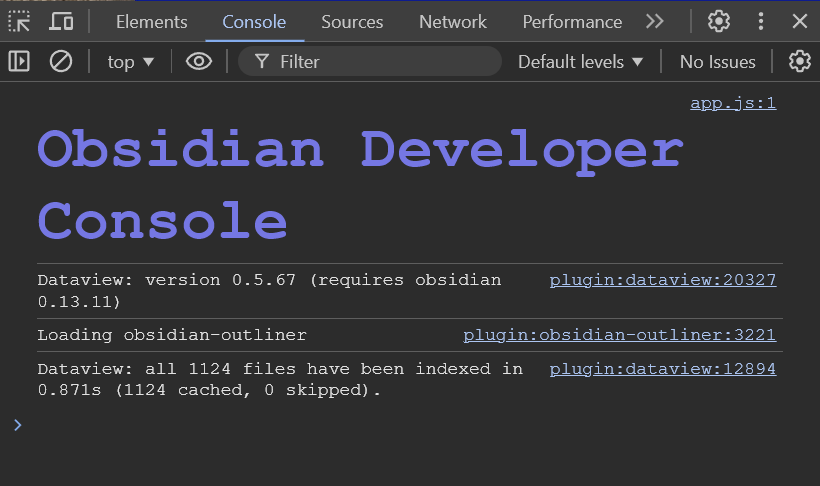Screen dimensions: 820x486
Task: Show more tabs with the double chevron
Action: click(x=654, y=21)
